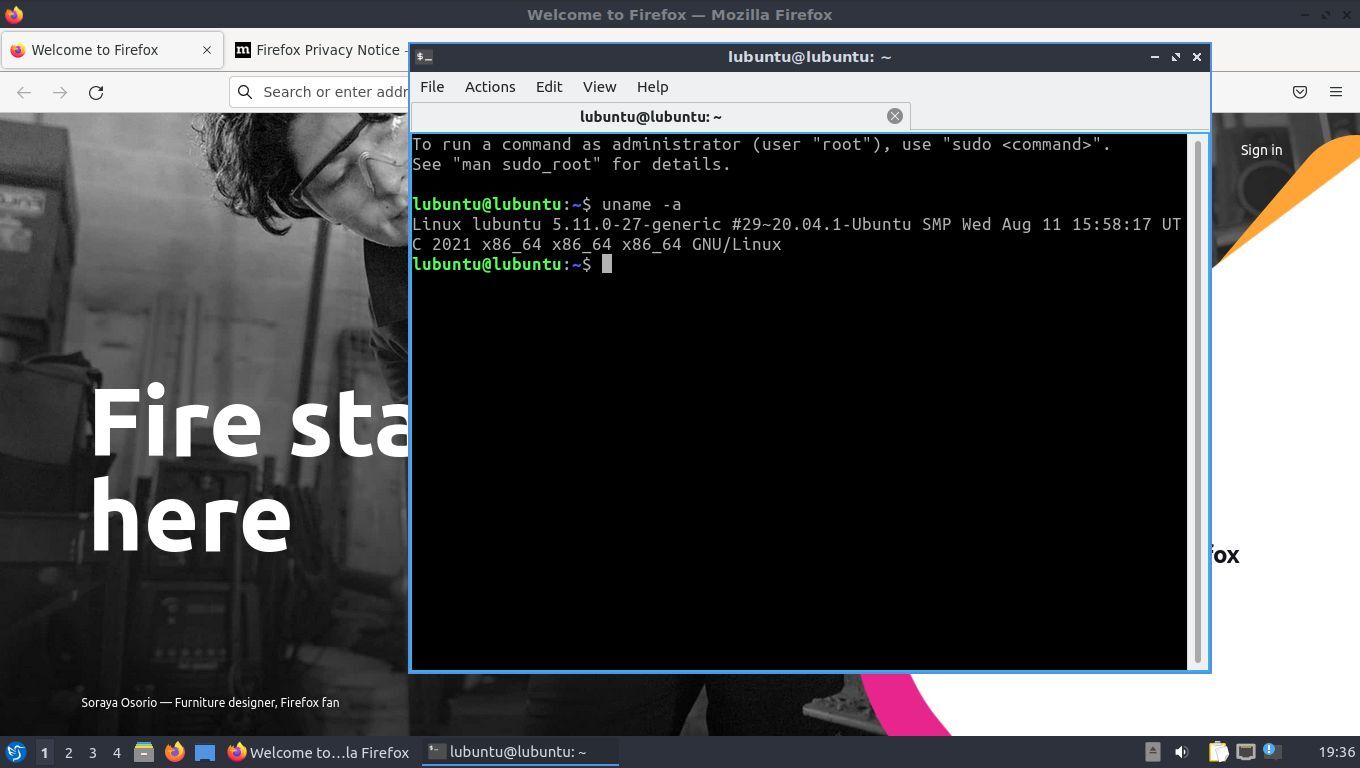Screen dimensions: 1360x768
Task: Click 'Linux lubuntu 5.11.0-27-generic' output line
Action: pyautogui.click(x=796, y=224)
